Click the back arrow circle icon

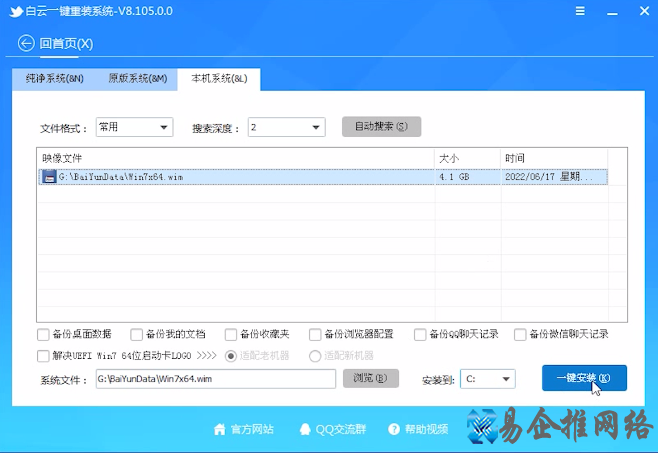coord(26,43)
